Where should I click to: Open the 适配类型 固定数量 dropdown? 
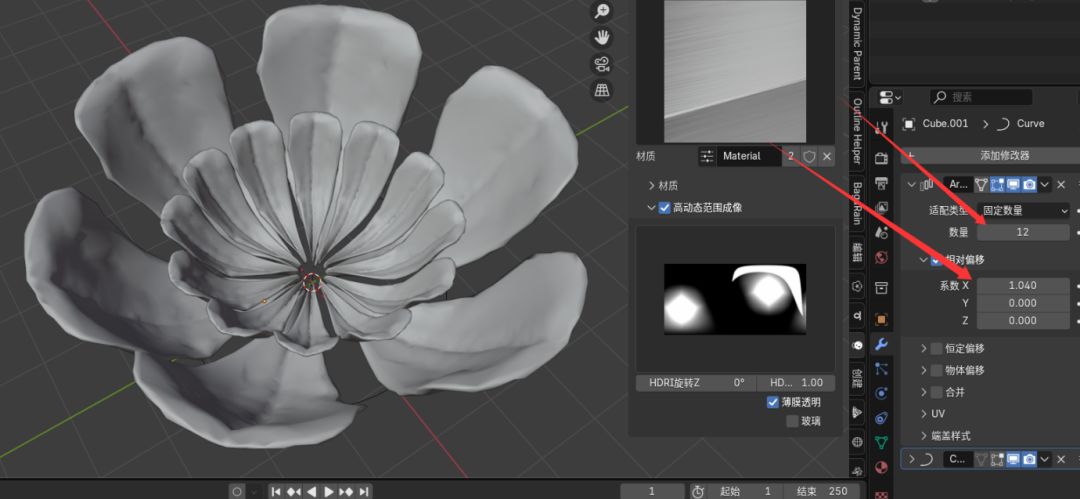point(1023,211)
